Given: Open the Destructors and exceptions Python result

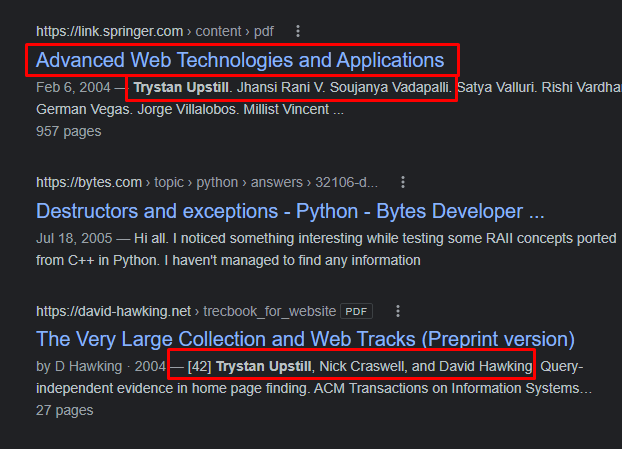Looking at the screenshot, I should click(x=290, y=211).
